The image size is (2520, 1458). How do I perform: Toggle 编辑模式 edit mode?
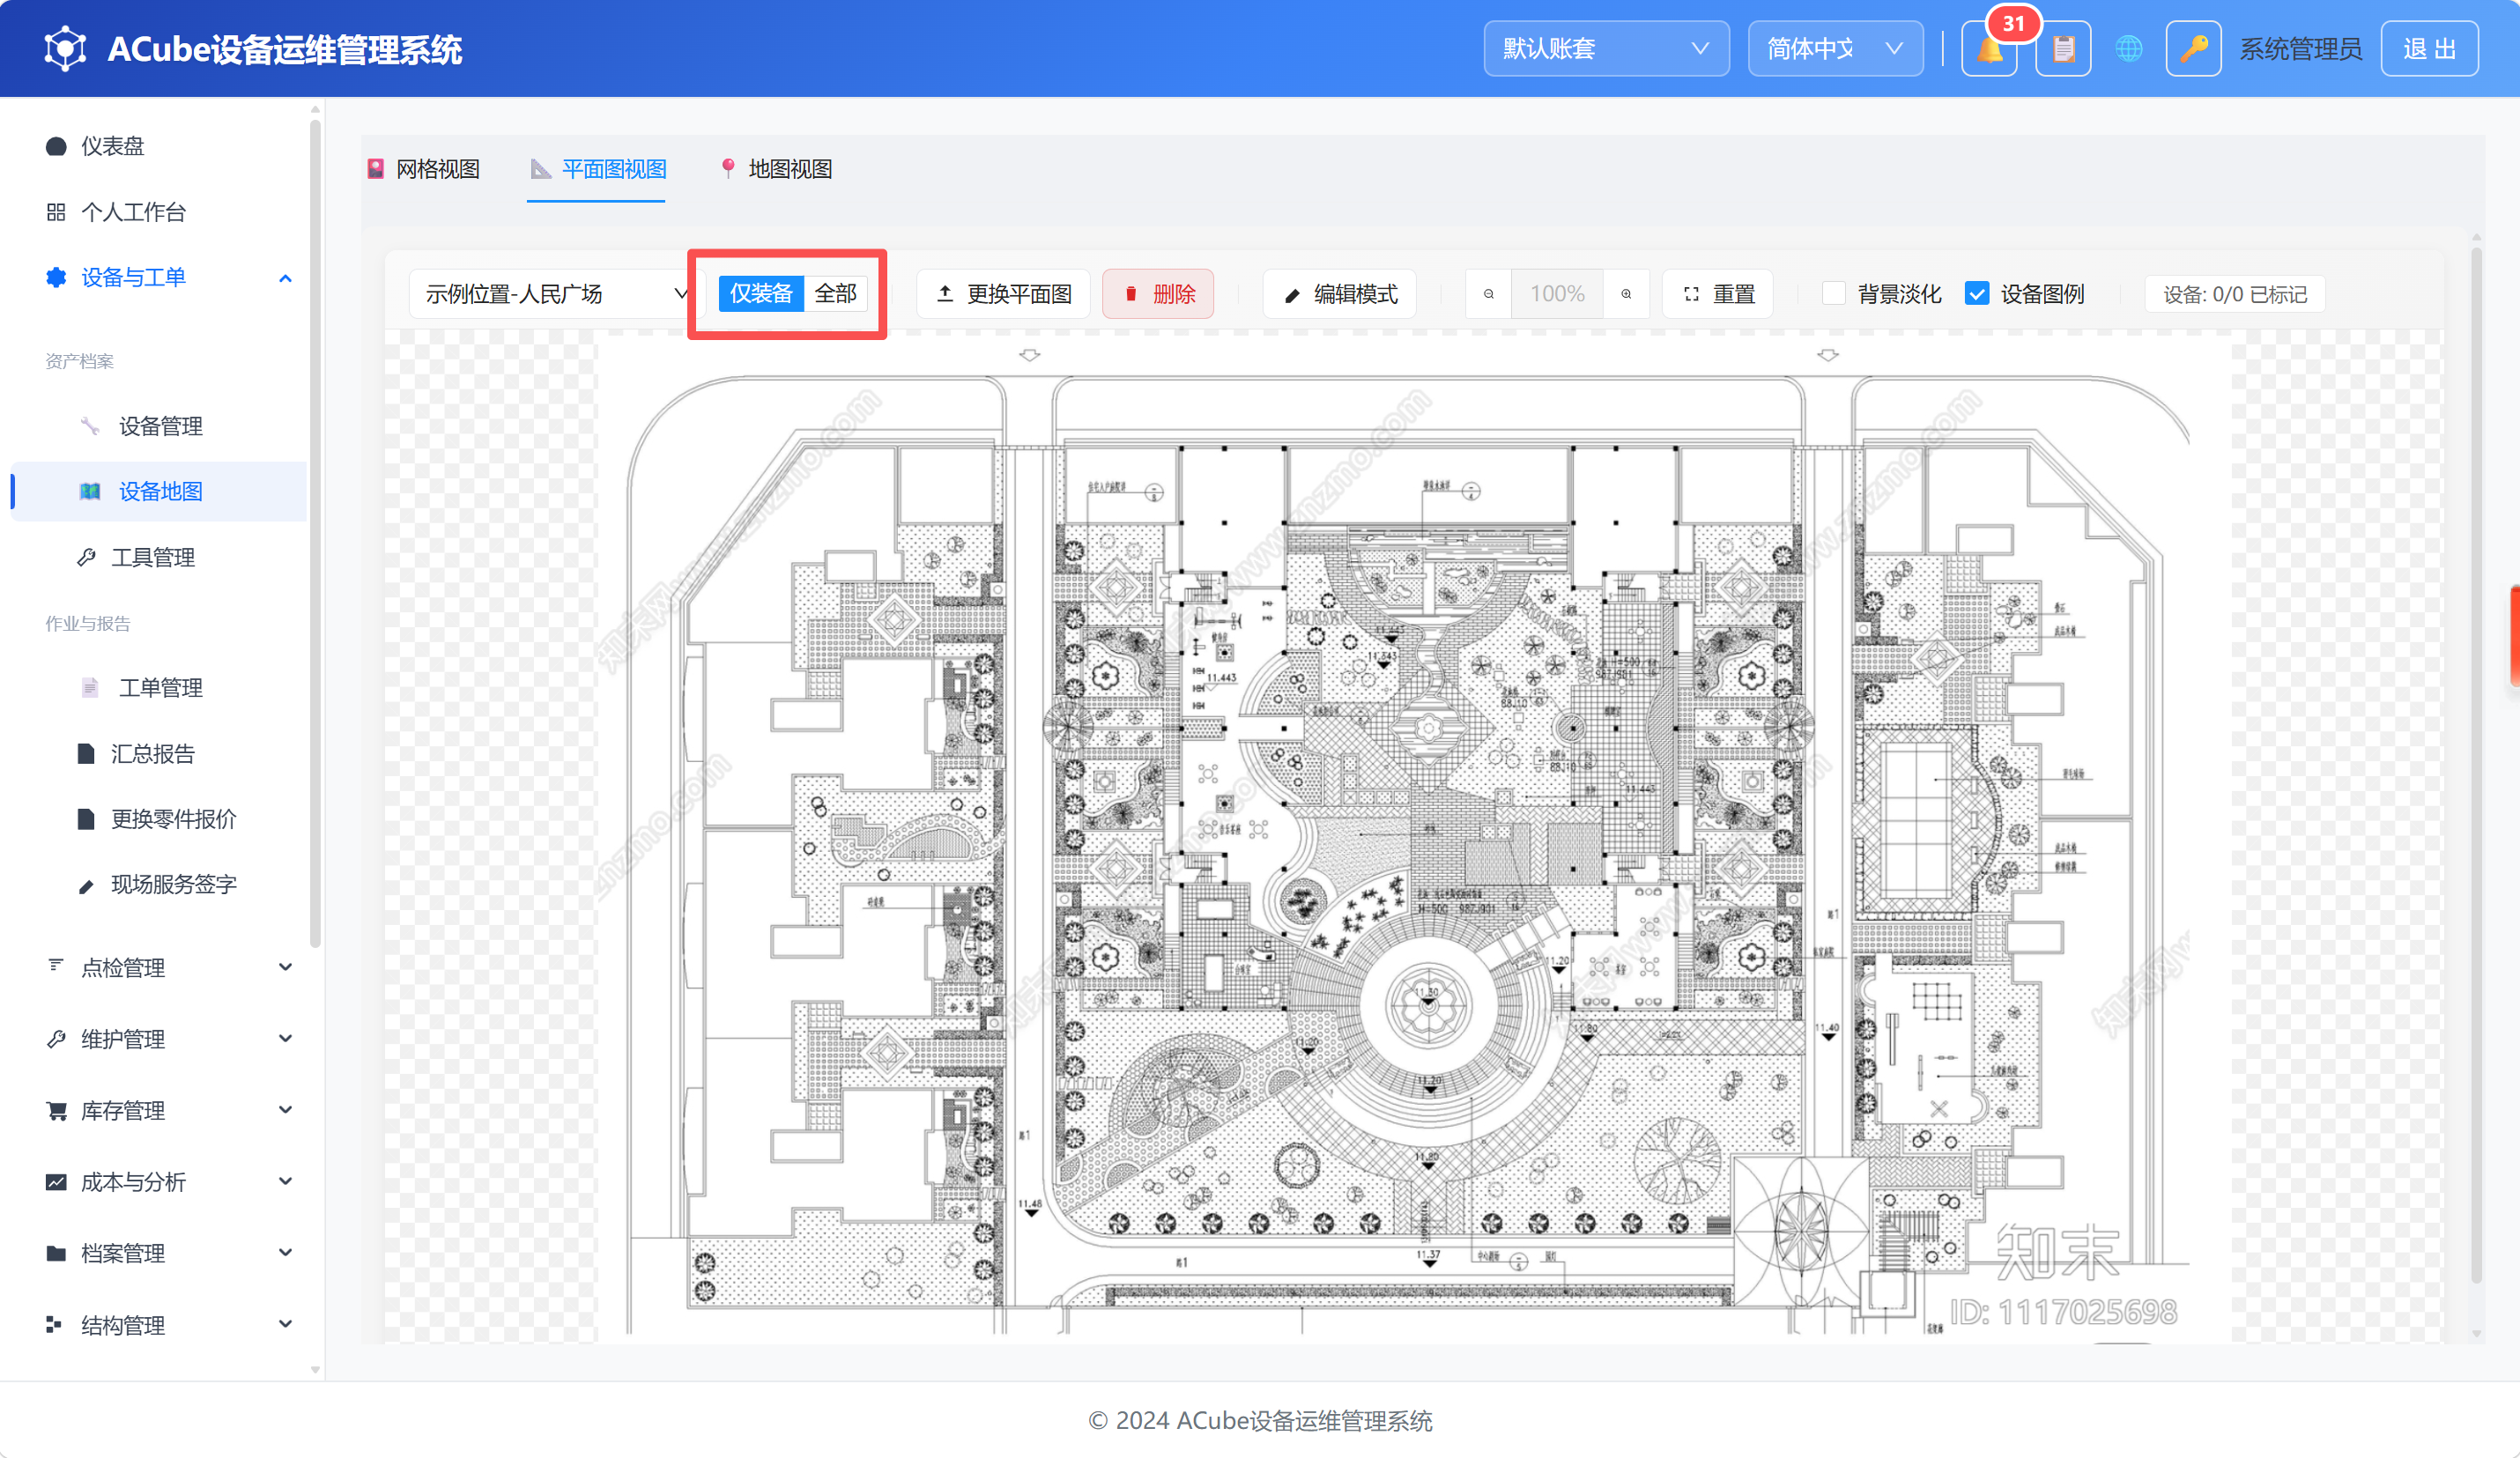(x=1340, y=294)
